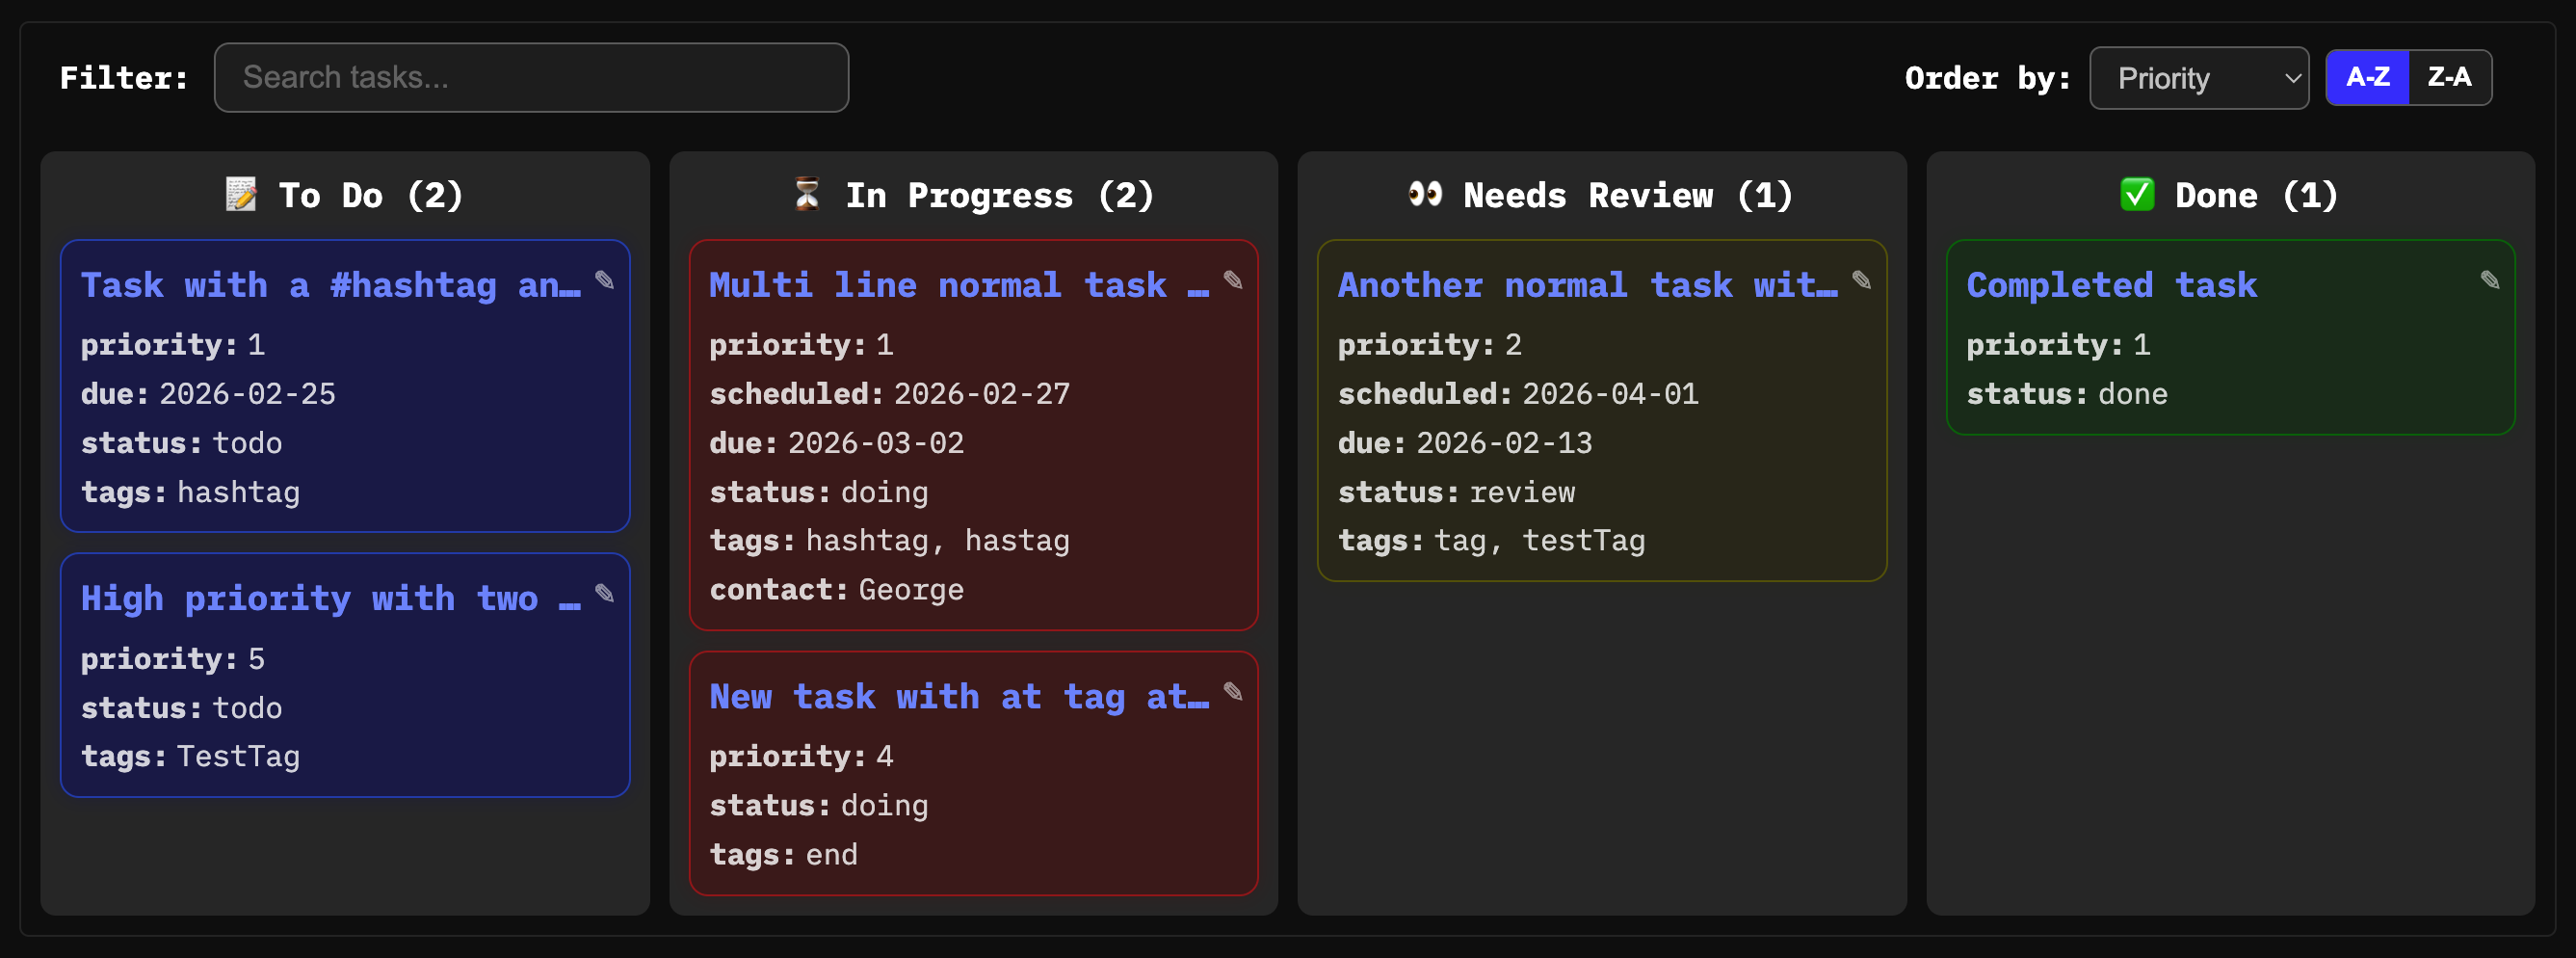Image resolution: width=2576 pixels, height=958 pixels.
Task: Edit the 'New task with at tag' card
Action: (1233, 692)
